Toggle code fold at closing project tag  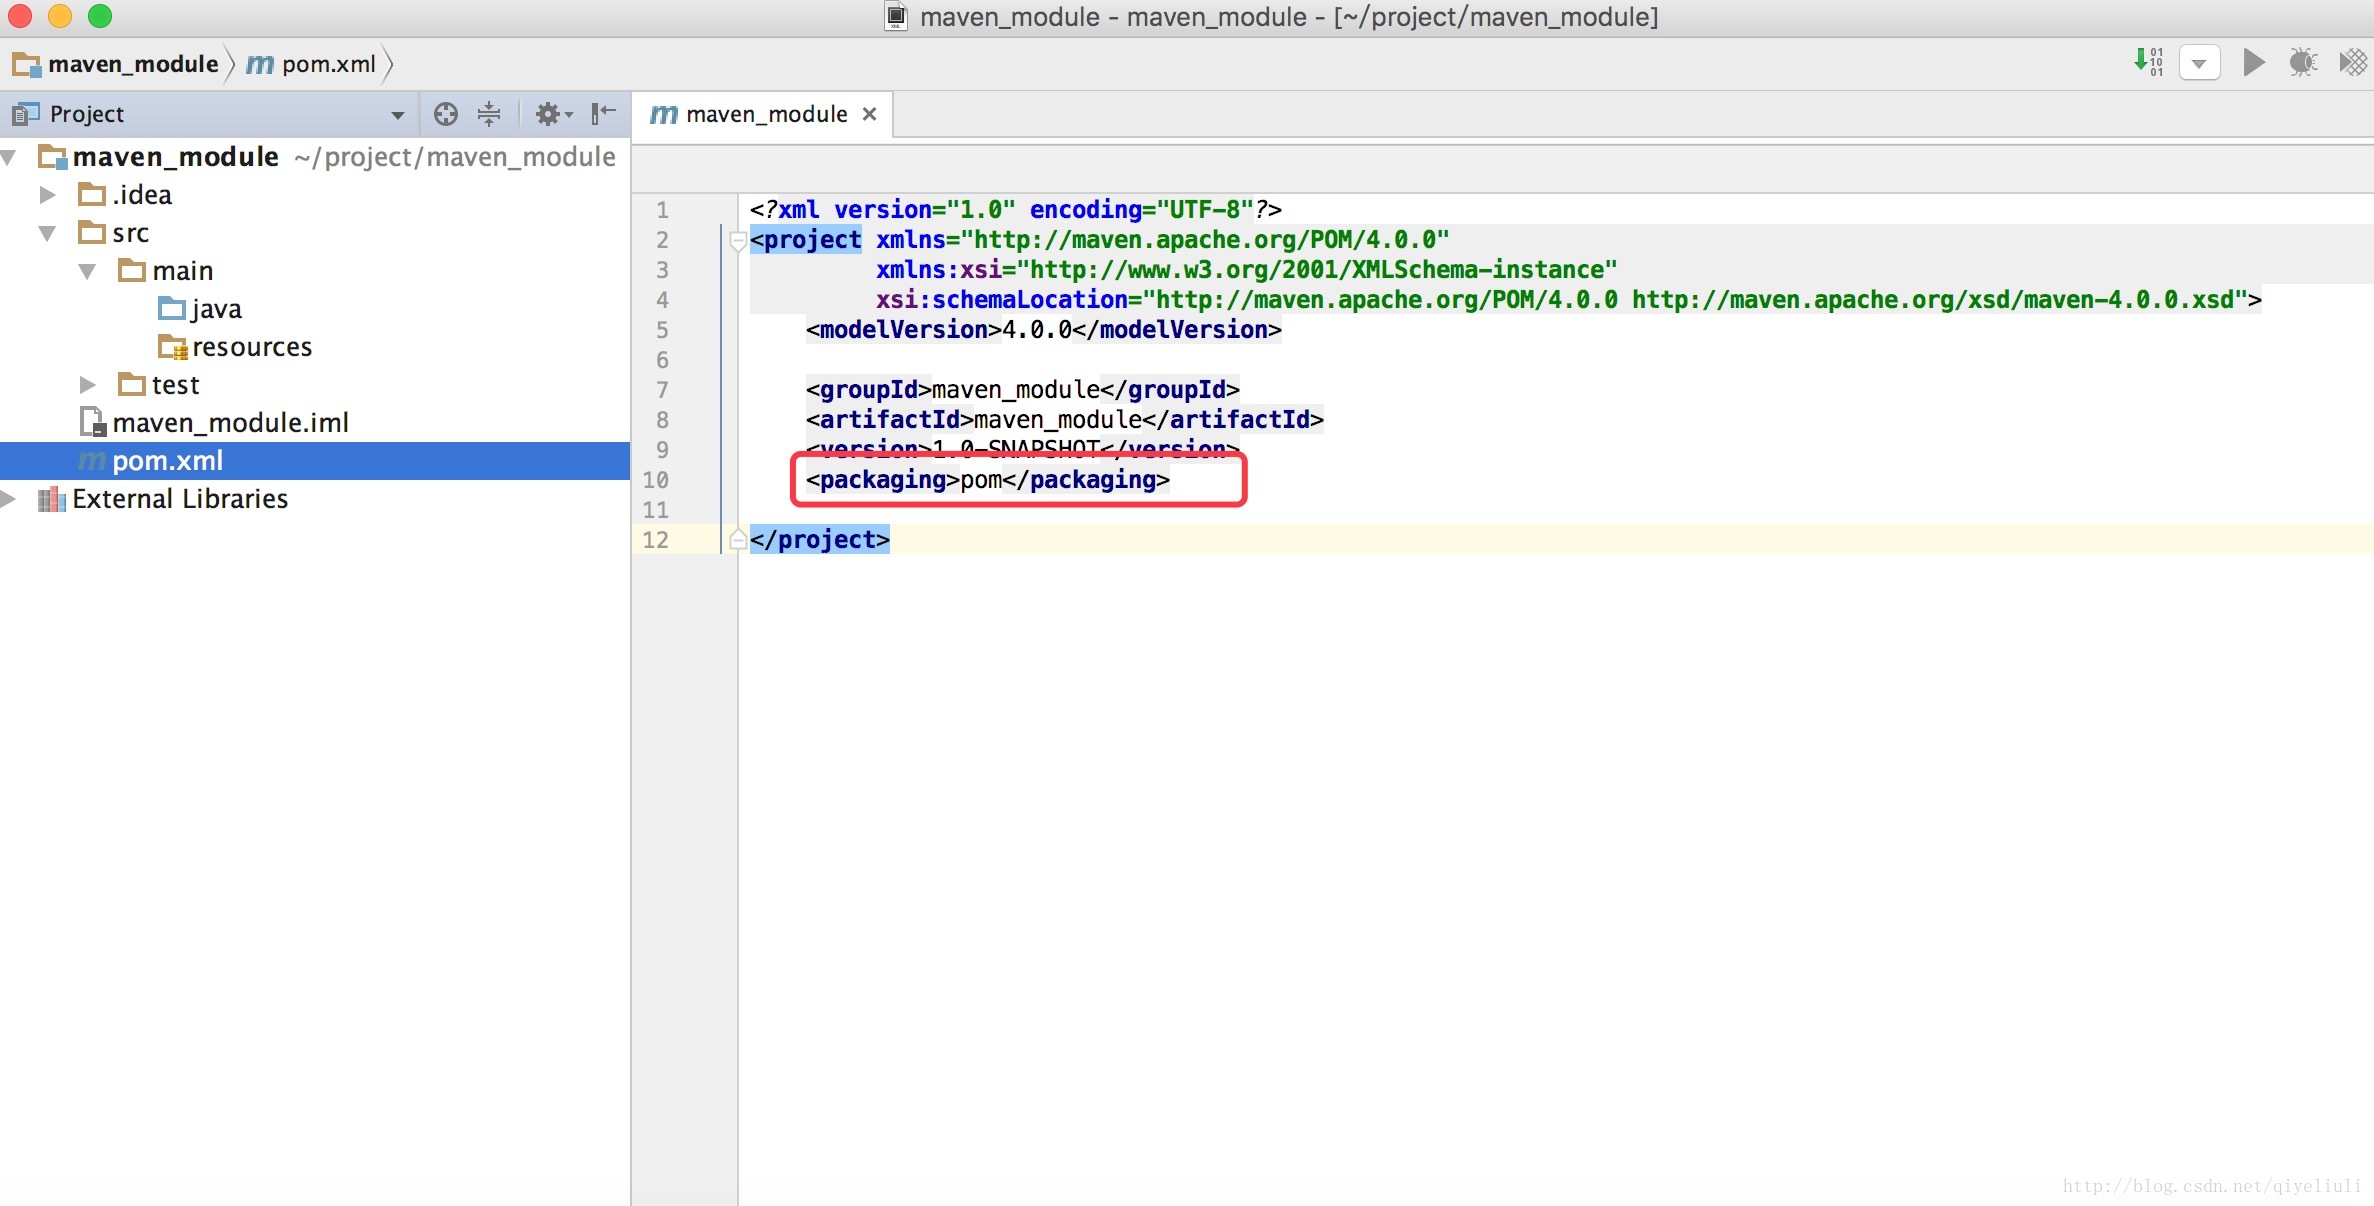pyautogui.click(x=738, y=540)
